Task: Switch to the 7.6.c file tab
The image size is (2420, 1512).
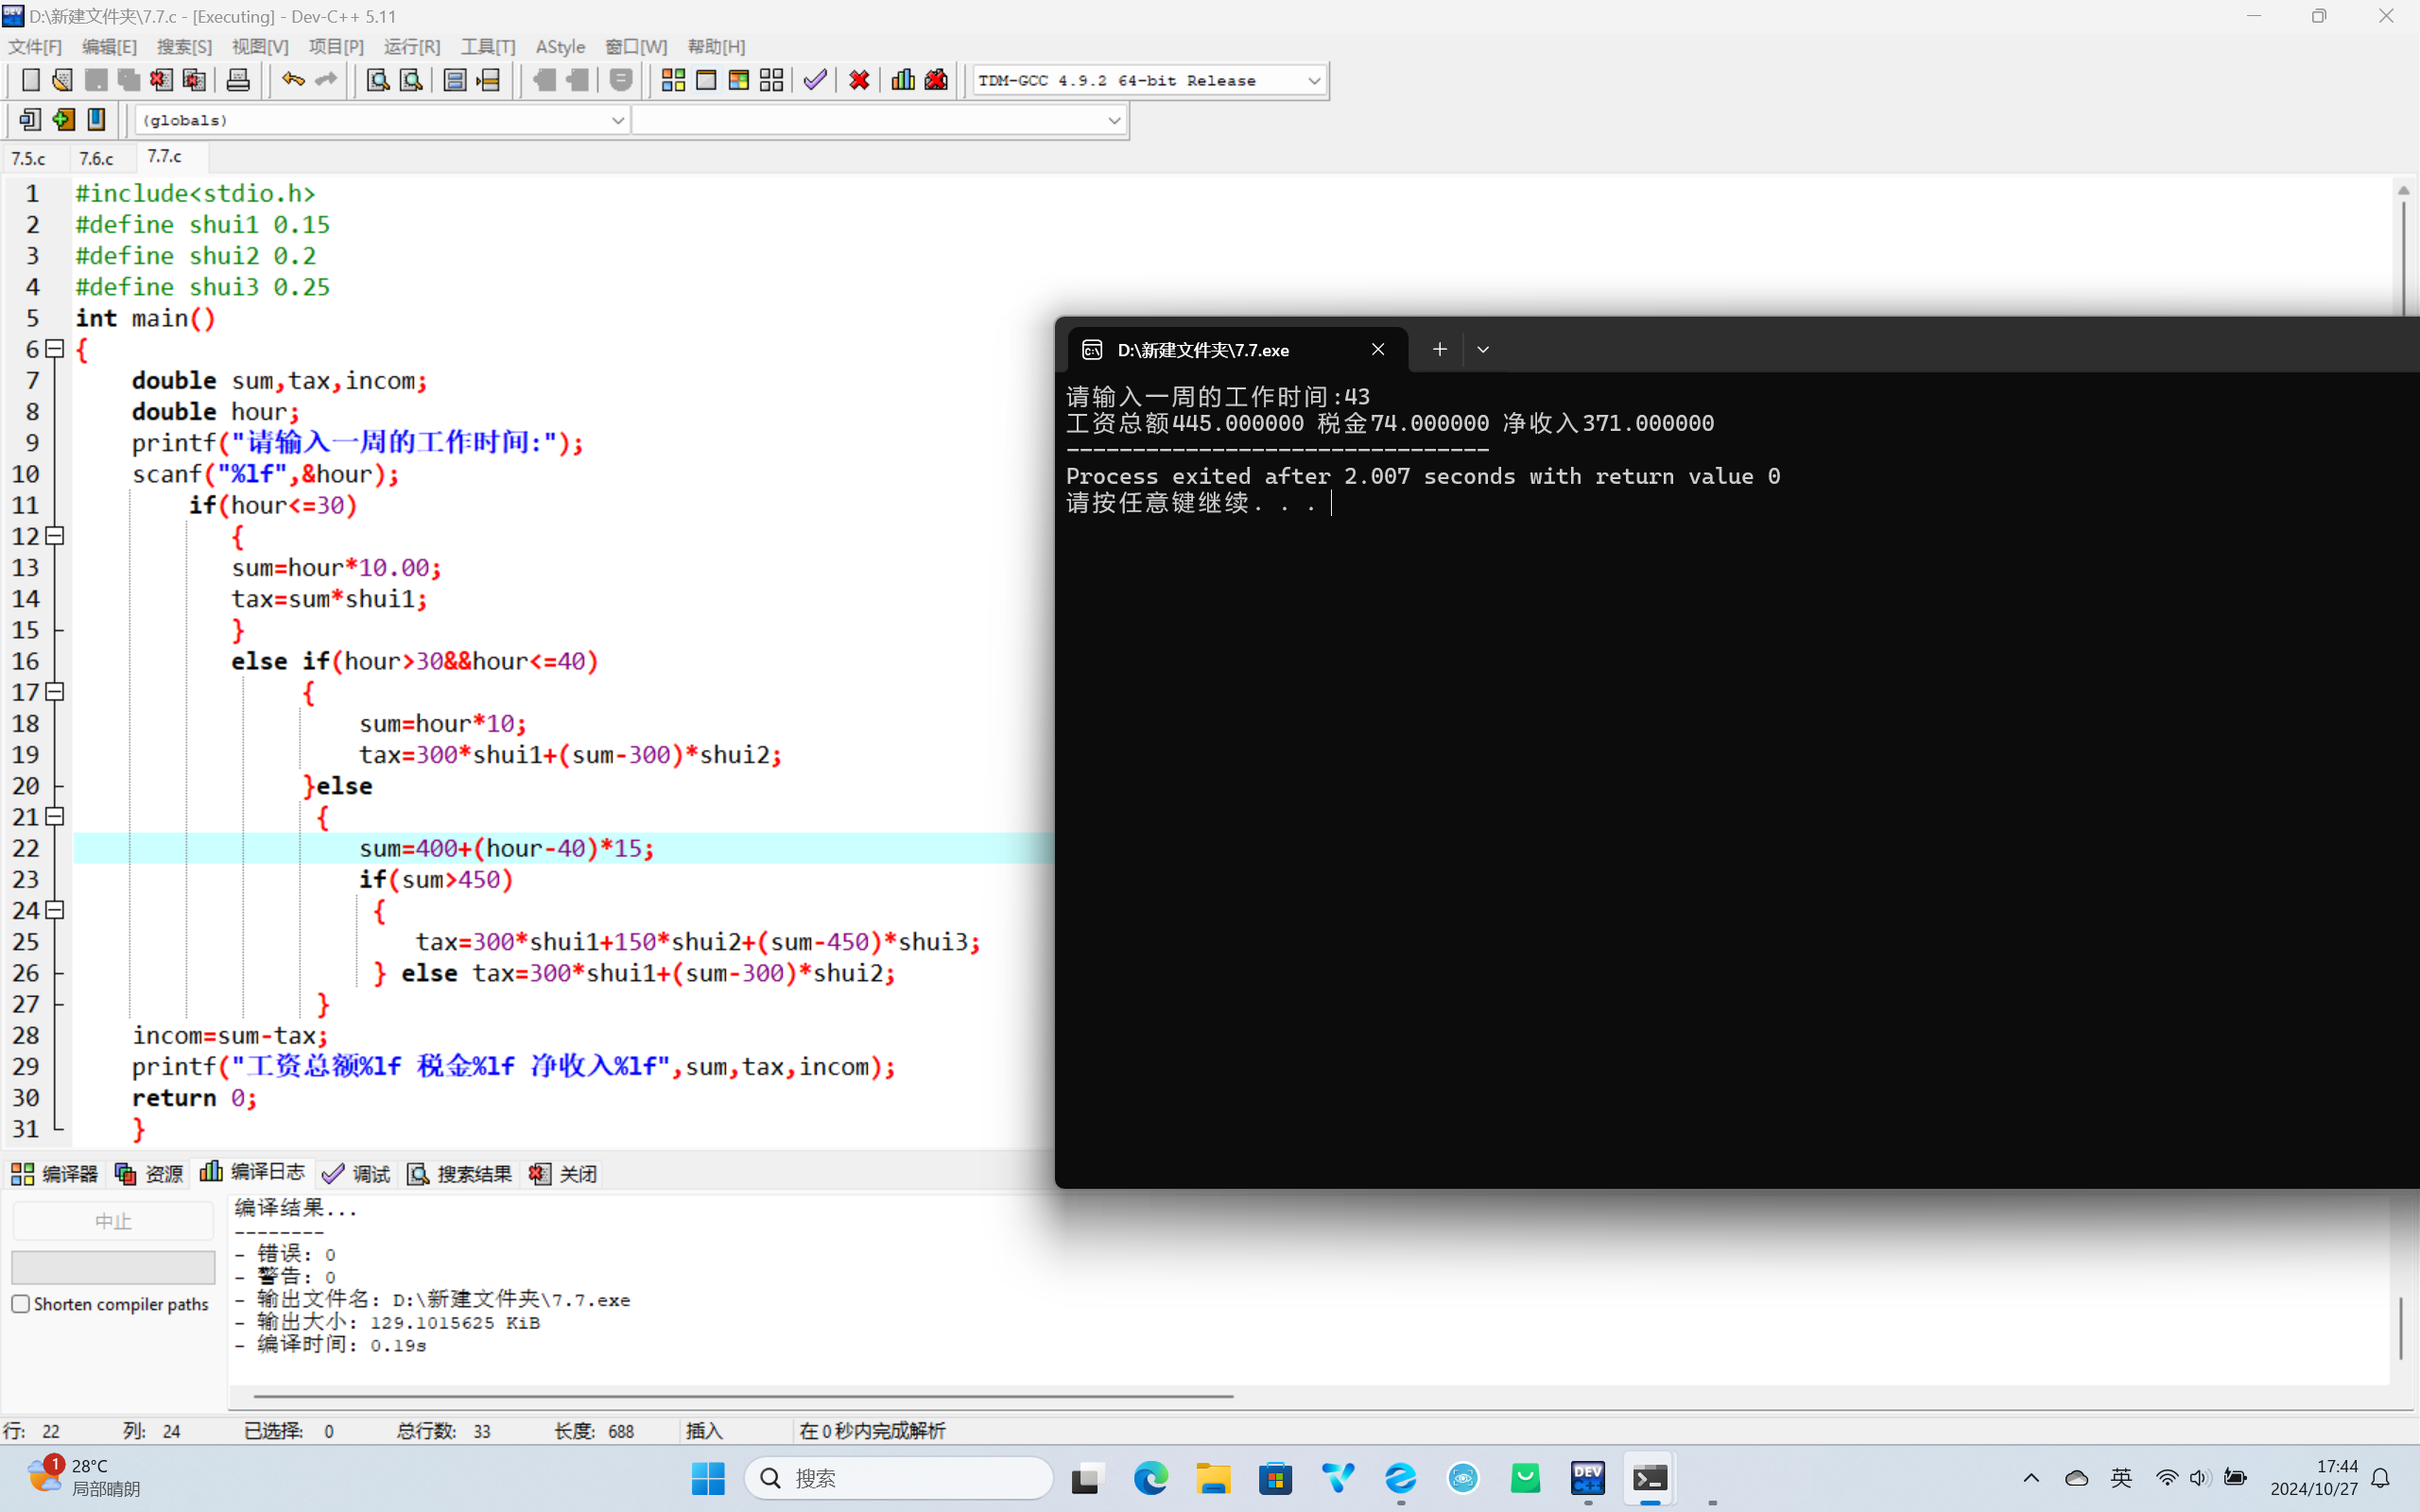Action: [x=96, y=158]
